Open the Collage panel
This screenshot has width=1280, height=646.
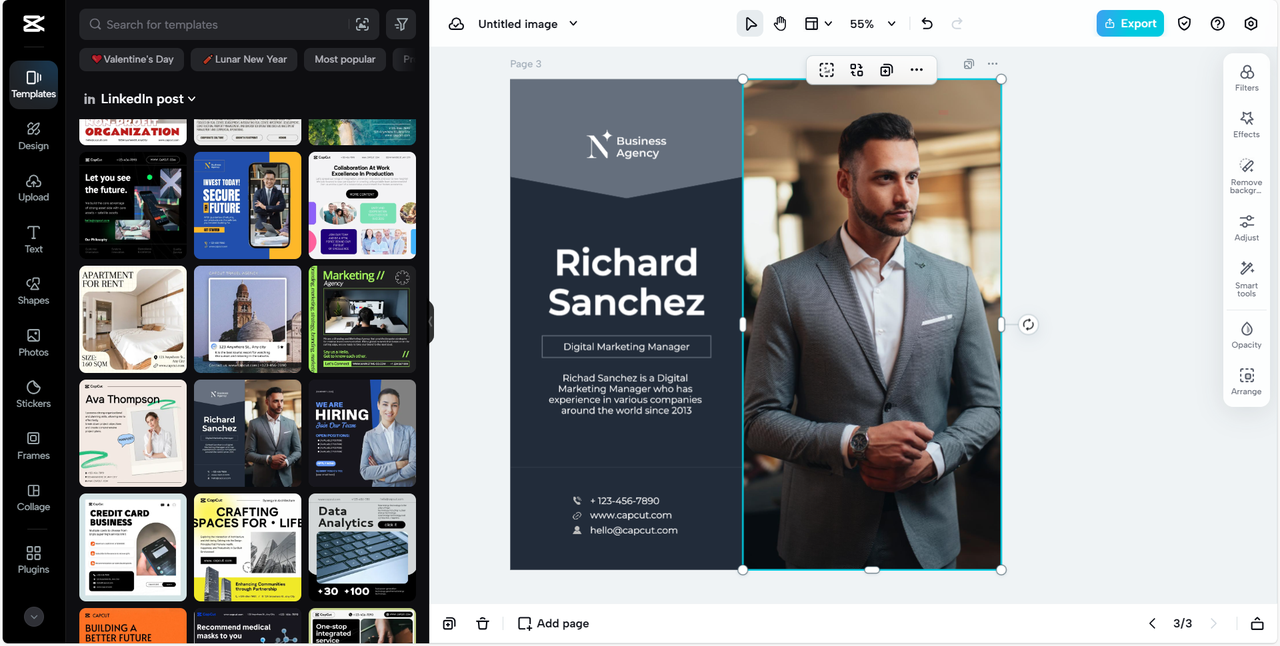33,498
